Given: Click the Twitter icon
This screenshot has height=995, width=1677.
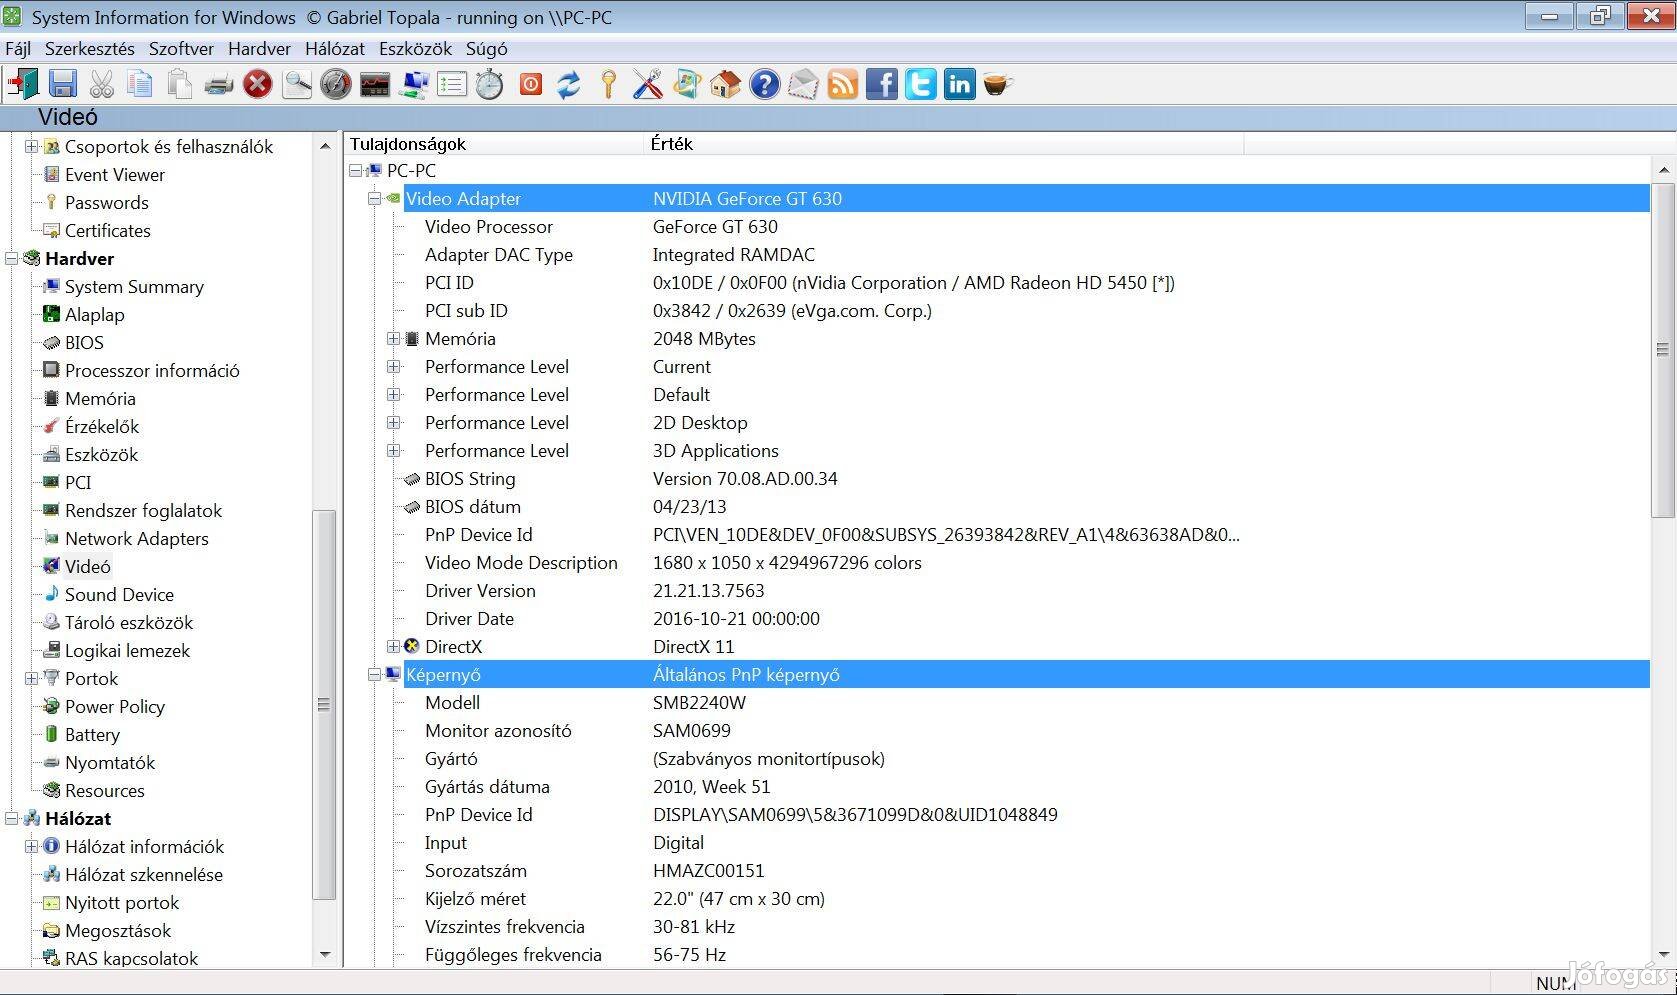Looking at the screenshot, I should (x=921, y=84).
